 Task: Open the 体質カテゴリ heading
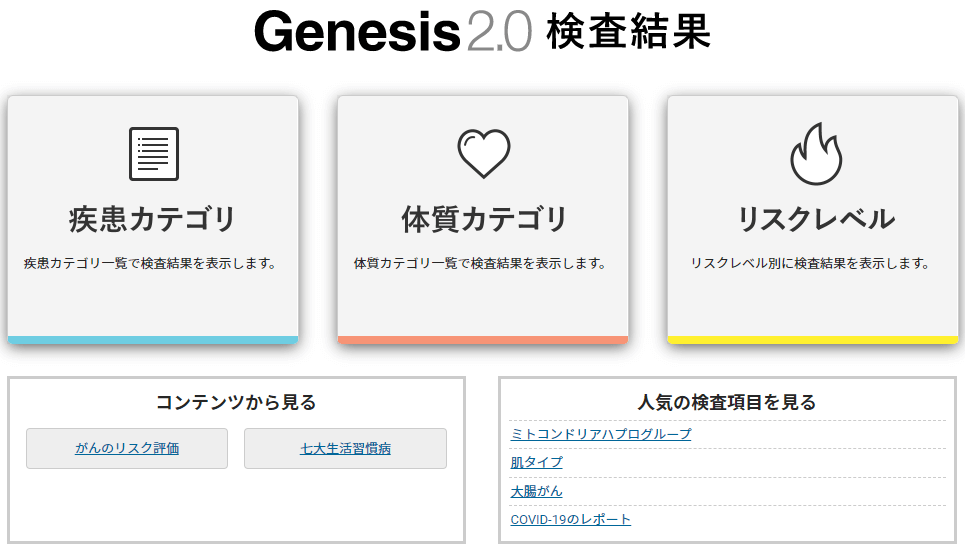(x=484, y=219)
